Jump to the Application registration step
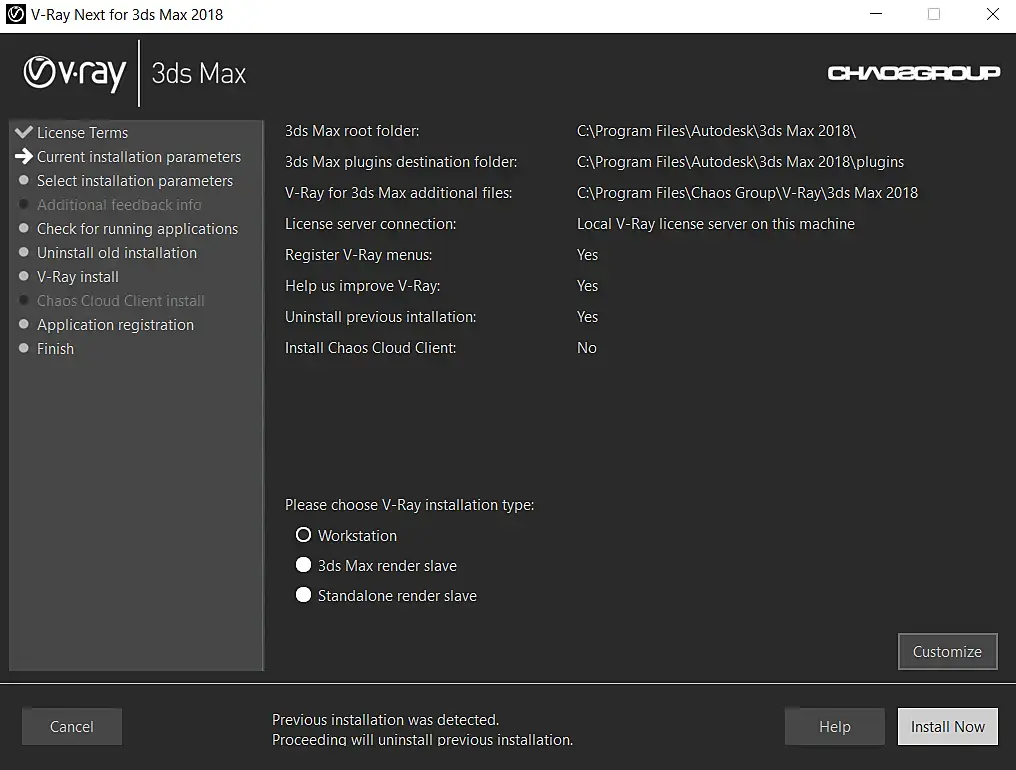The width and height of the screenshot is (1016, 770). (115, 325)
